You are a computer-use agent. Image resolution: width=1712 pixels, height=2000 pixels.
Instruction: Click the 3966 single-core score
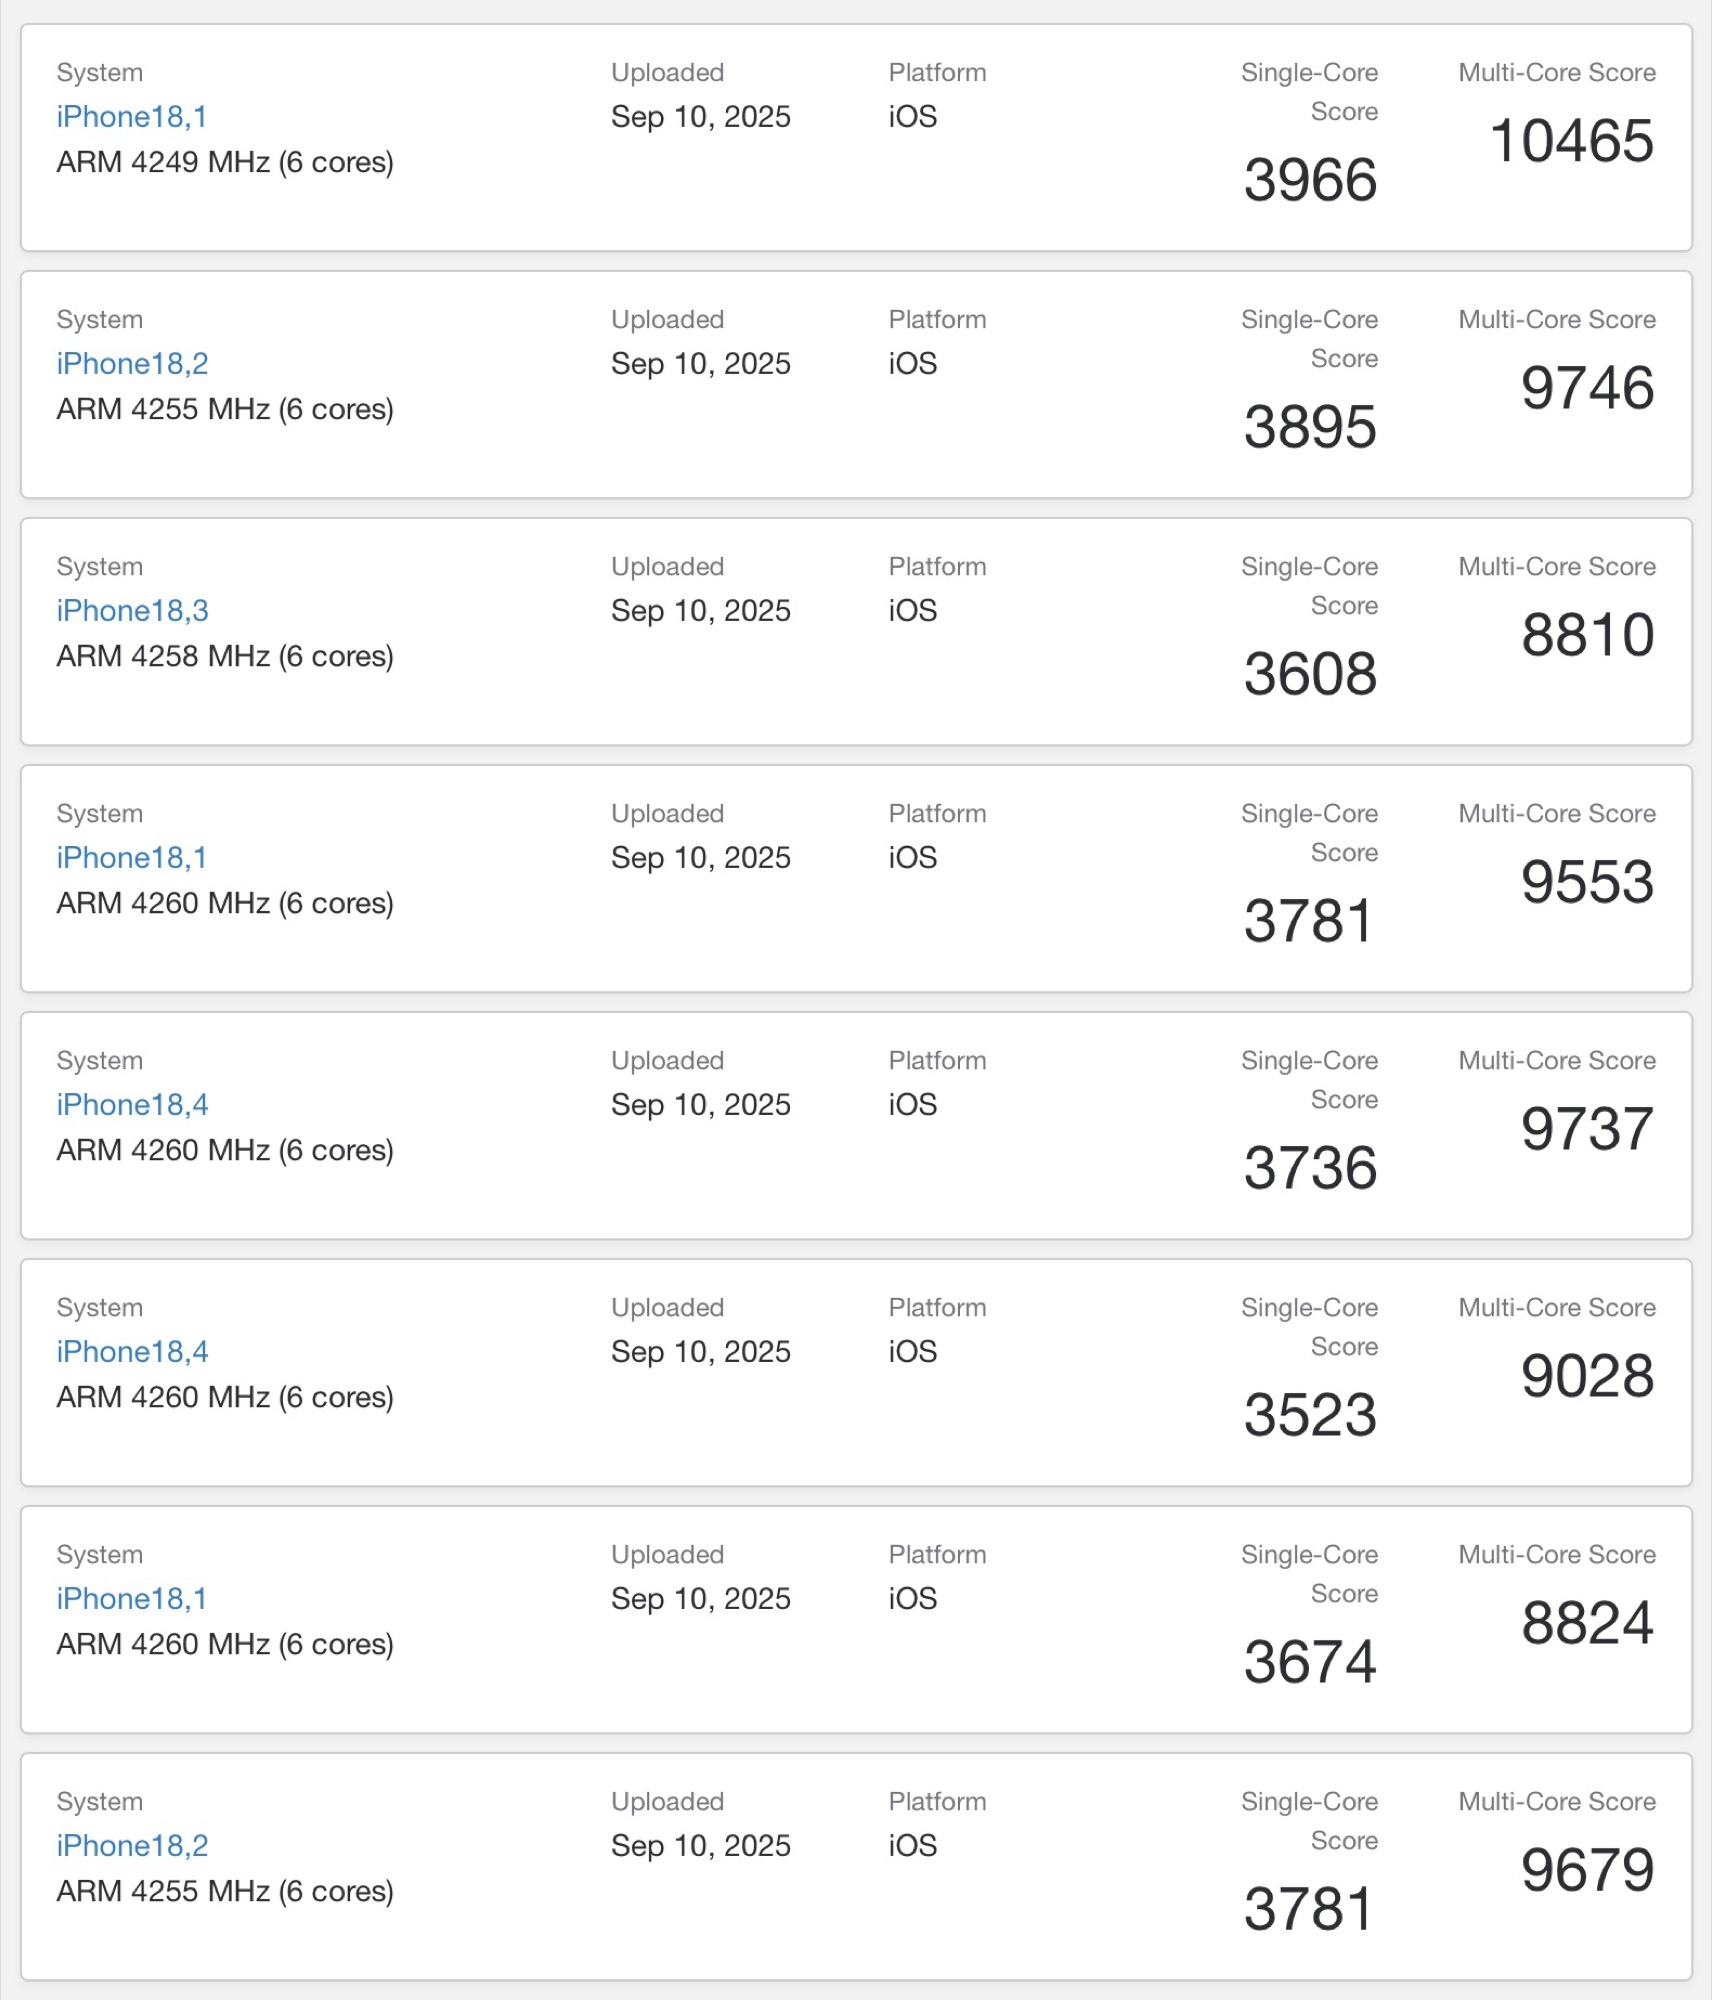click(x=1310, y=180)
